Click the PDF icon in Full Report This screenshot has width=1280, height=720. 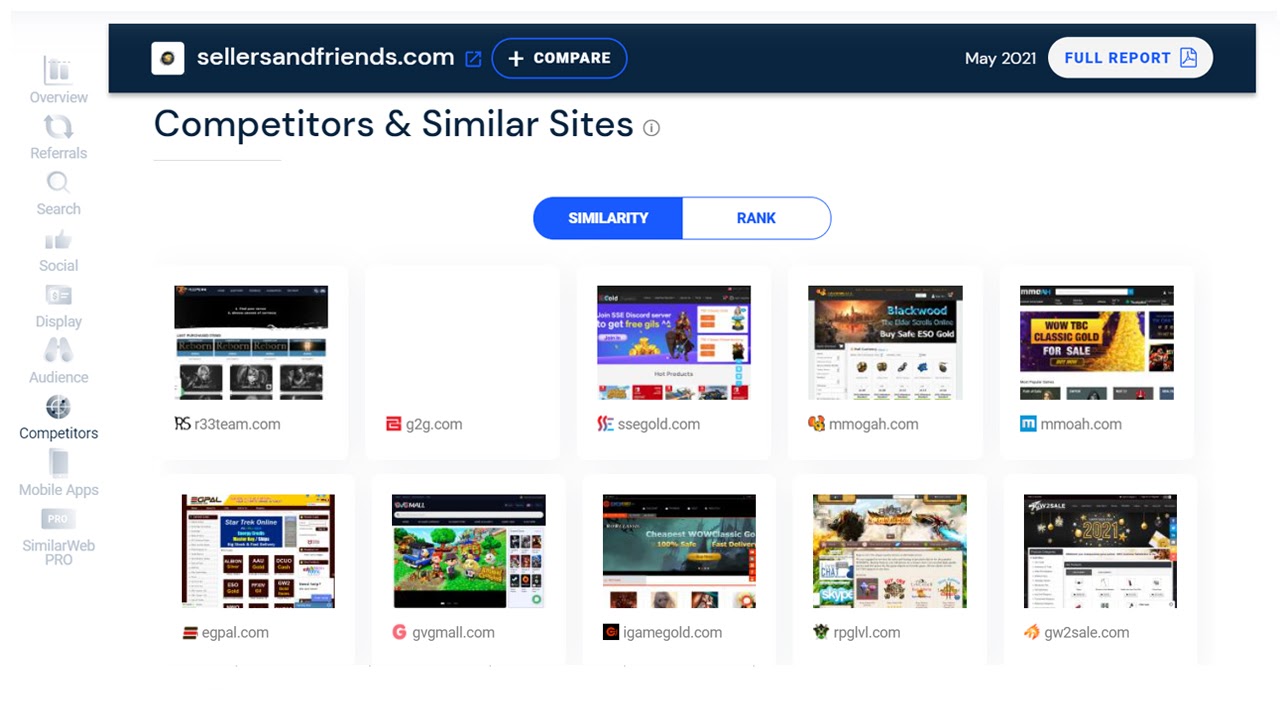click(1187, 58)
